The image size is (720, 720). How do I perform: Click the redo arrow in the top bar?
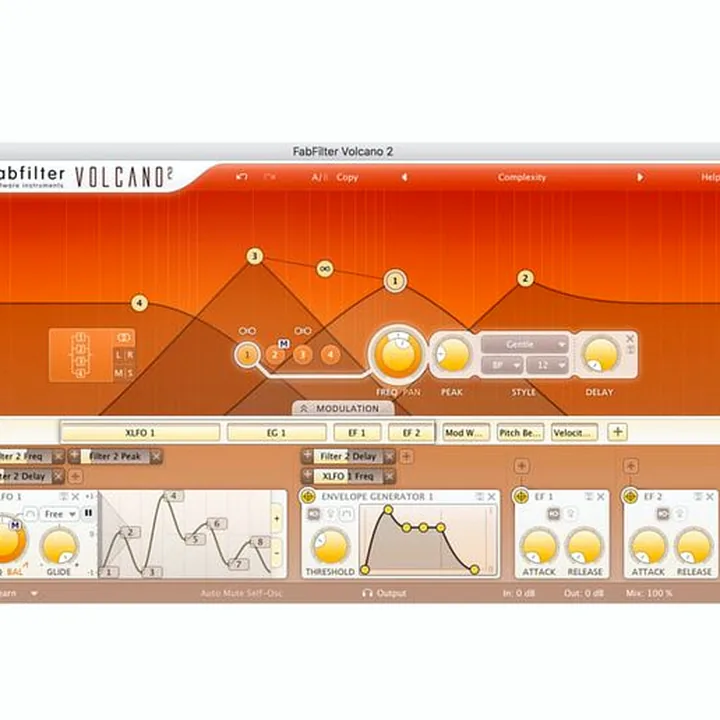pos(270,177)
